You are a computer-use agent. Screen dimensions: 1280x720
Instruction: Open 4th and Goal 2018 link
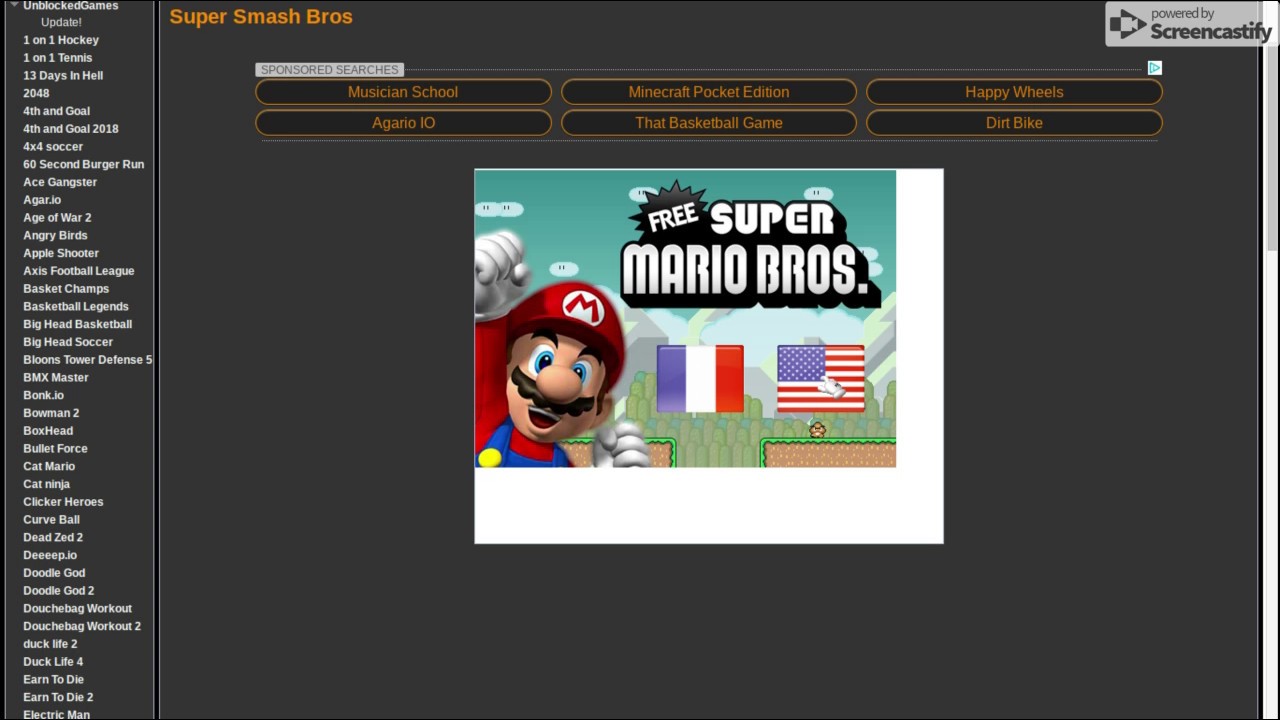pyautogui.click(x=71, y=129)
